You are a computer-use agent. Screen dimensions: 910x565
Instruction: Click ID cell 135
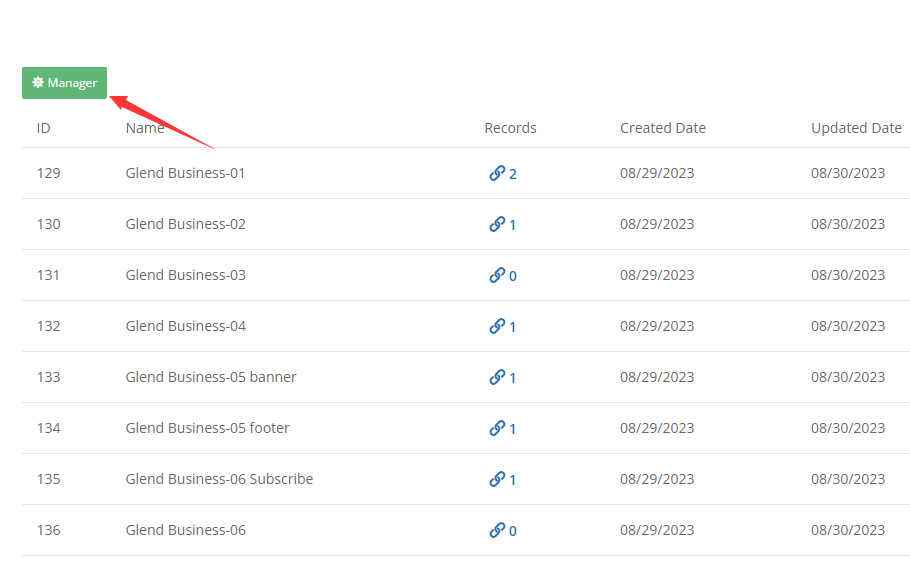click(x=49, y=479)
